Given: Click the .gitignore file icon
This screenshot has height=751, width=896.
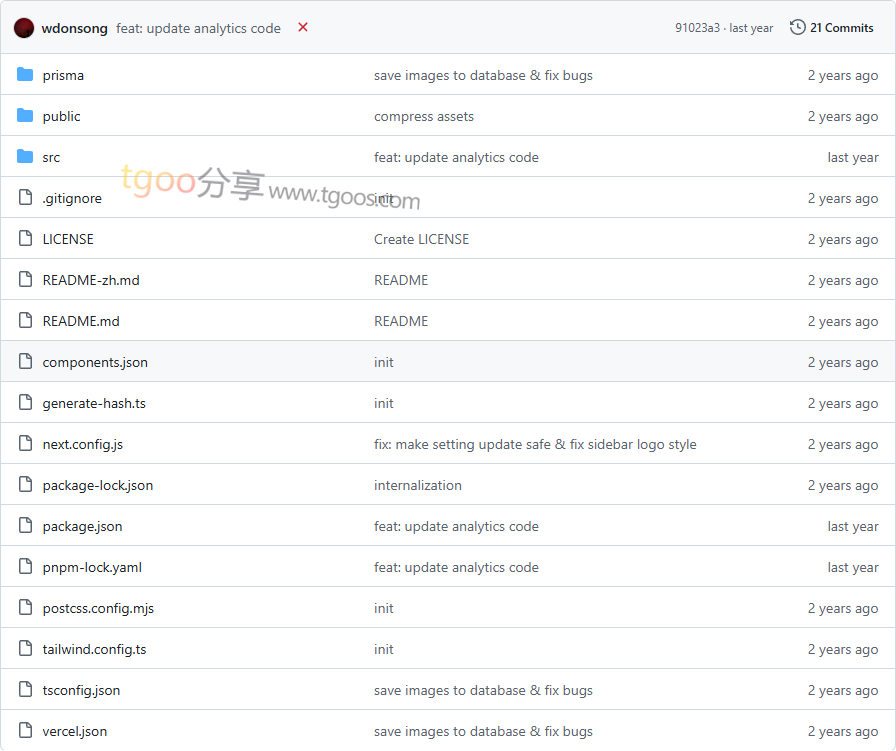Looking at the screenshot, I should point(25,198).
